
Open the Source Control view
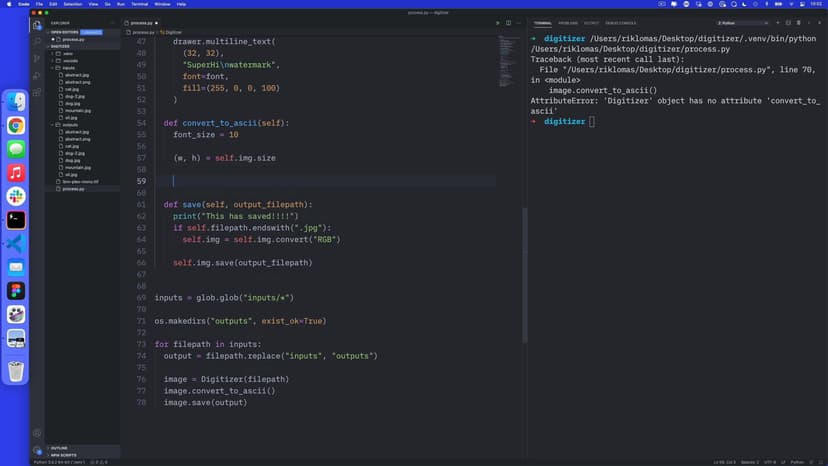[37, 57]
